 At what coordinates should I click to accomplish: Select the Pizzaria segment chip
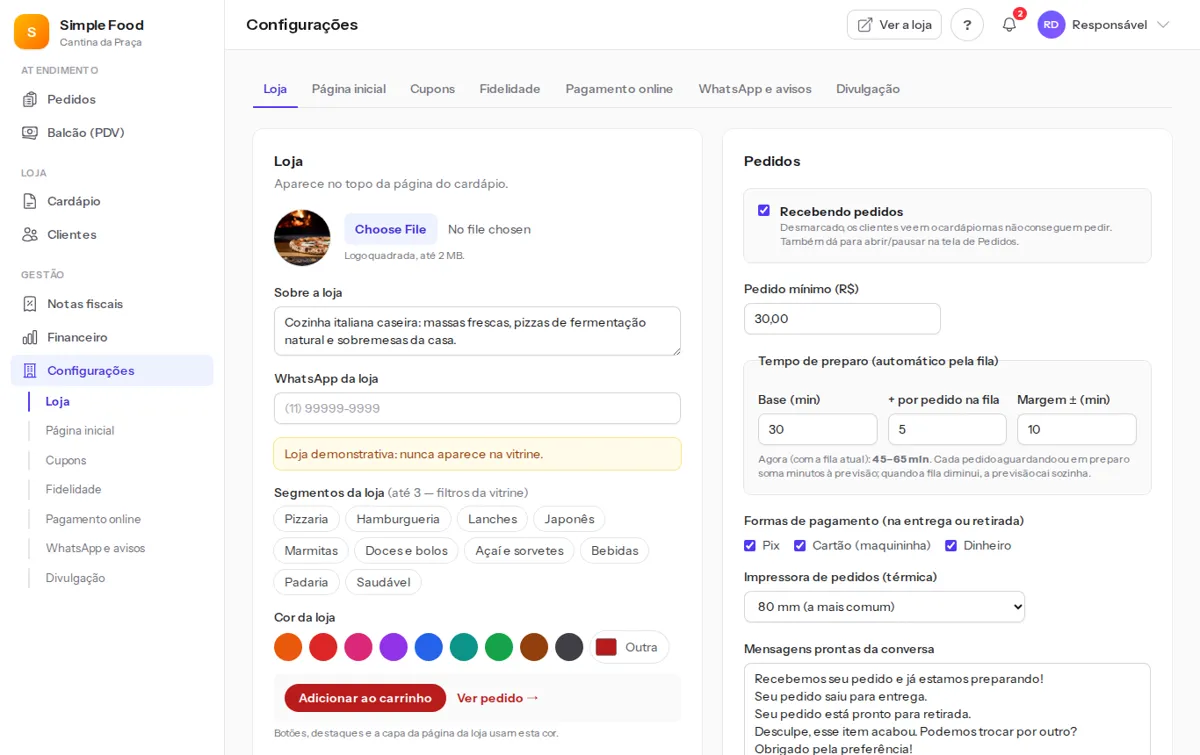(x=306, y=519)
